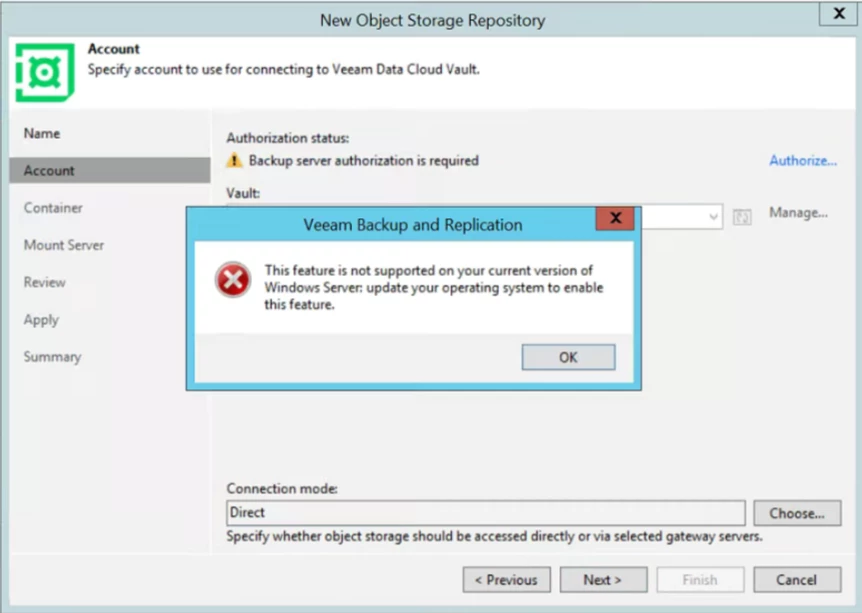Click the yellow warning icon by authorization status

234,161
